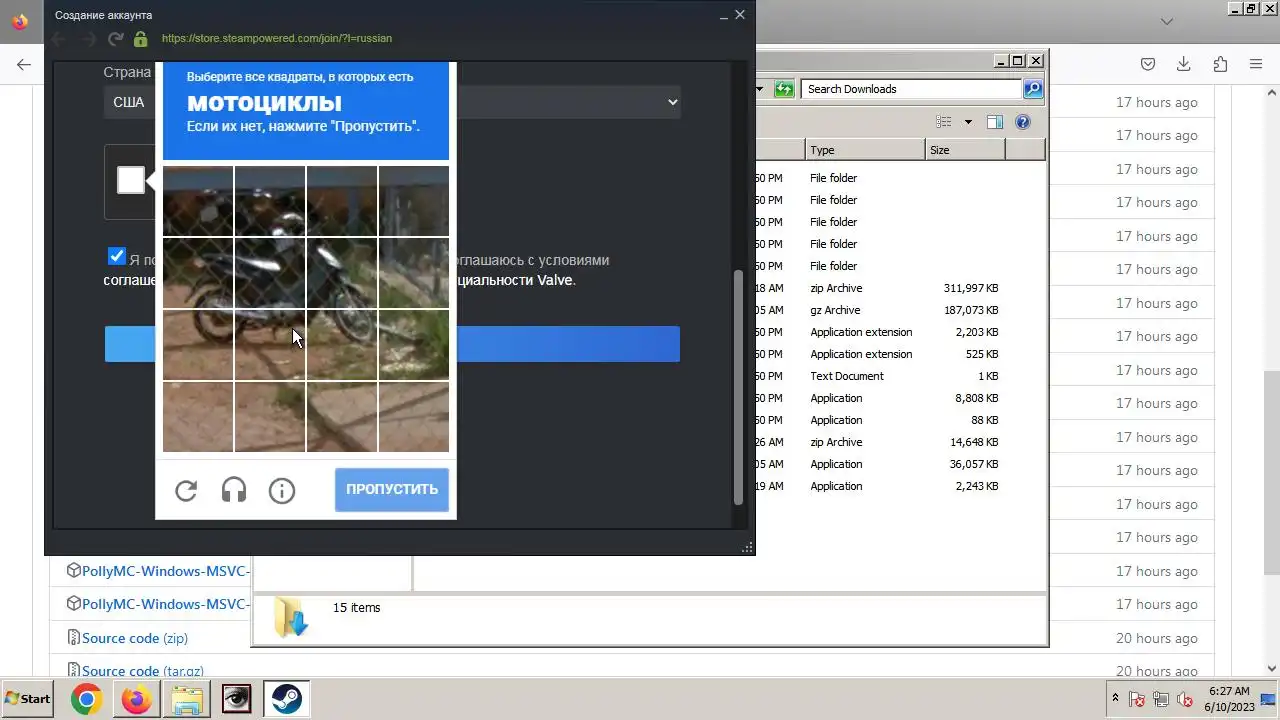The width and height of the screenshot is (1280, 720).
Task: Uncheck the Steam agreement checkbox
Action: click(117, 256)
